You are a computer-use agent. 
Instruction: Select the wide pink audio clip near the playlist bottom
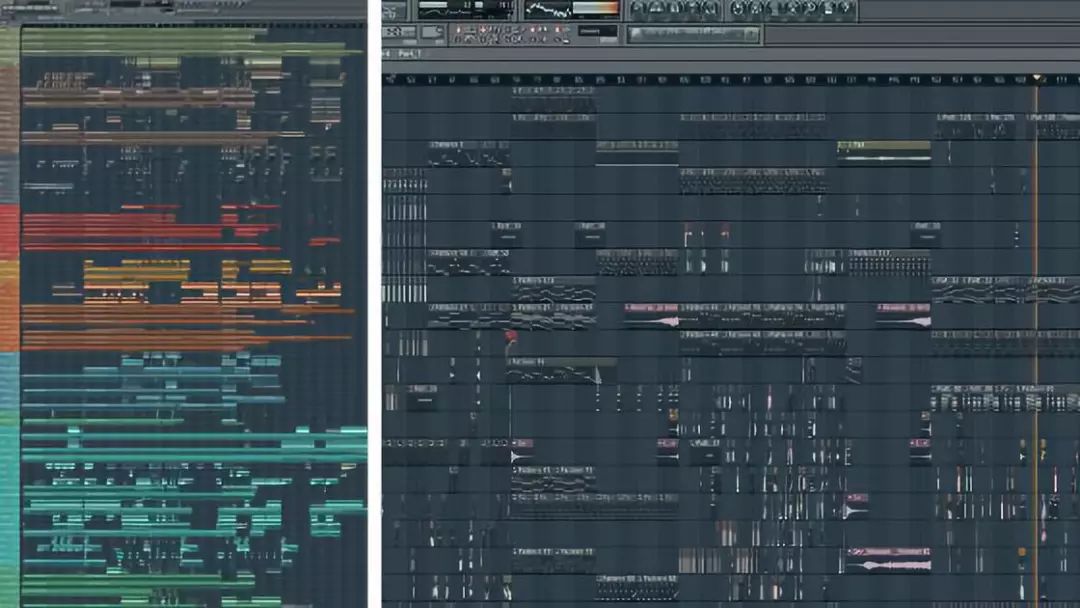point(889,560)
